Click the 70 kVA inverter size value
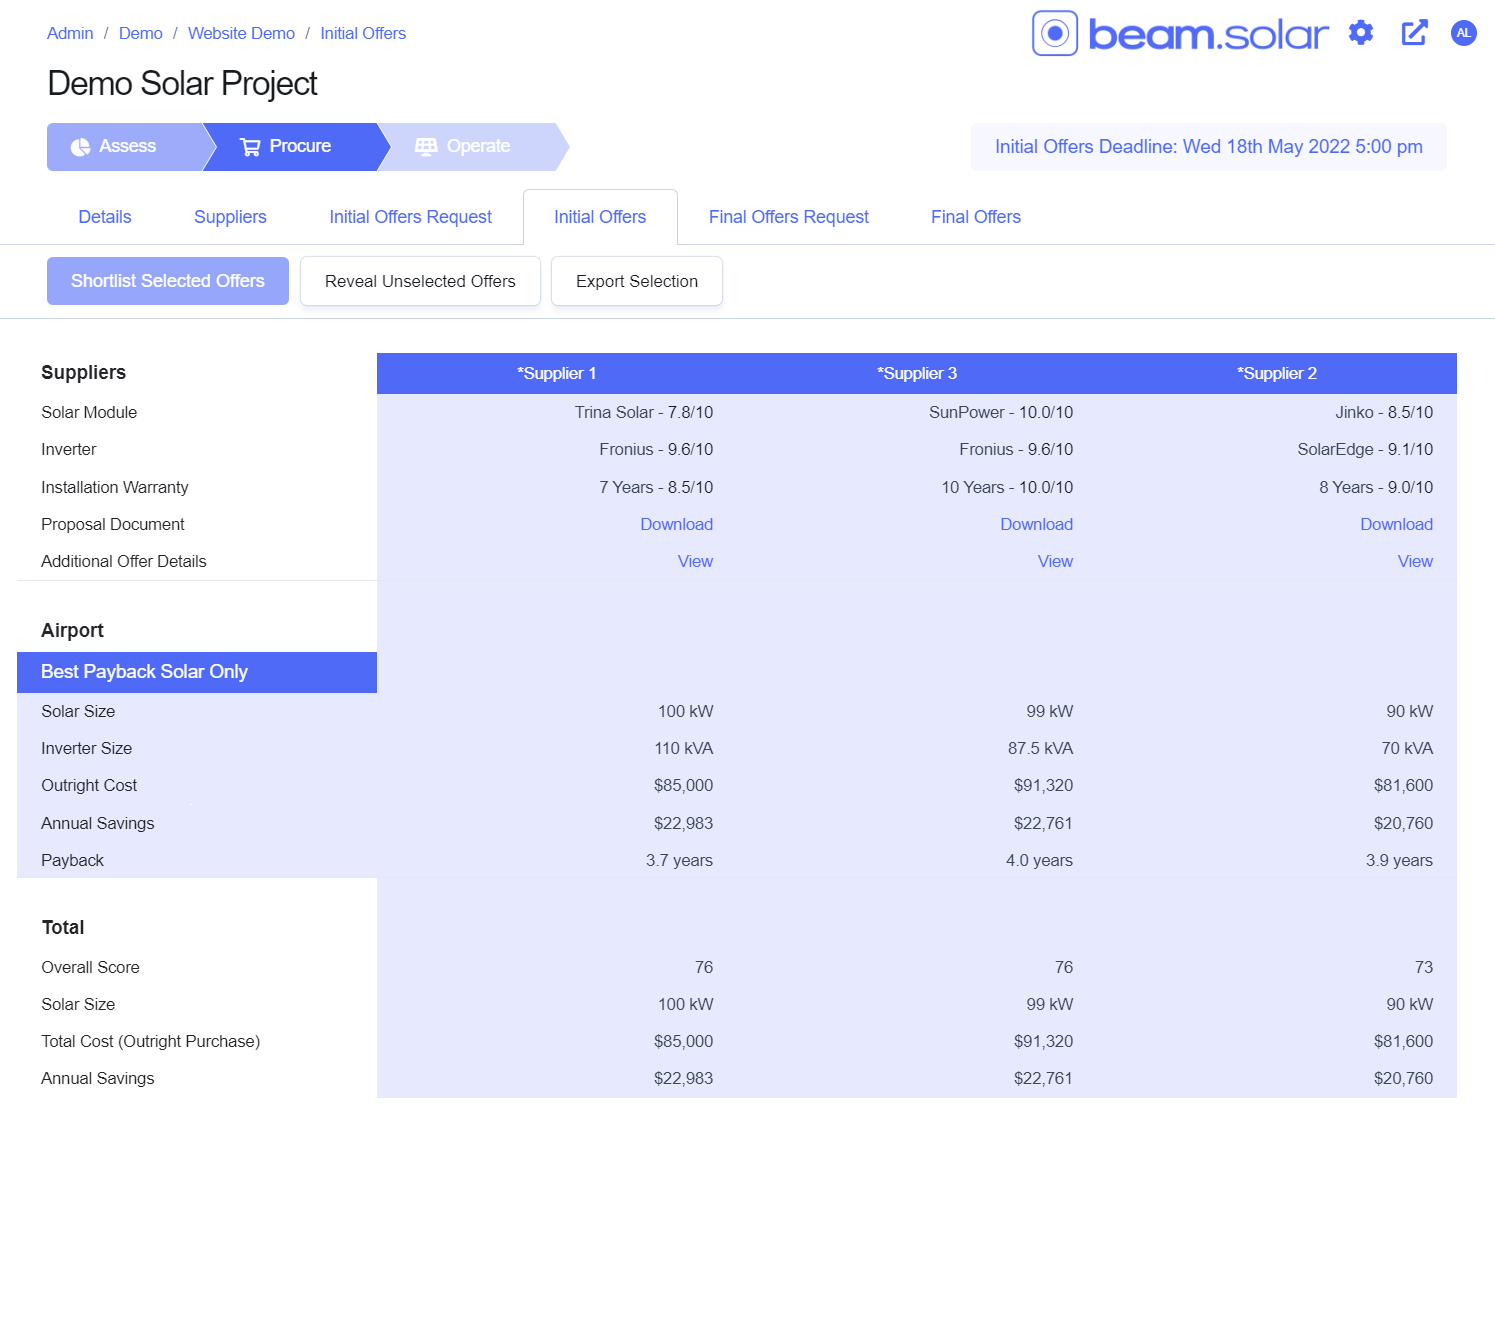The height and width of the screenshot is (1318, 1495). [x=1407, y=748]
